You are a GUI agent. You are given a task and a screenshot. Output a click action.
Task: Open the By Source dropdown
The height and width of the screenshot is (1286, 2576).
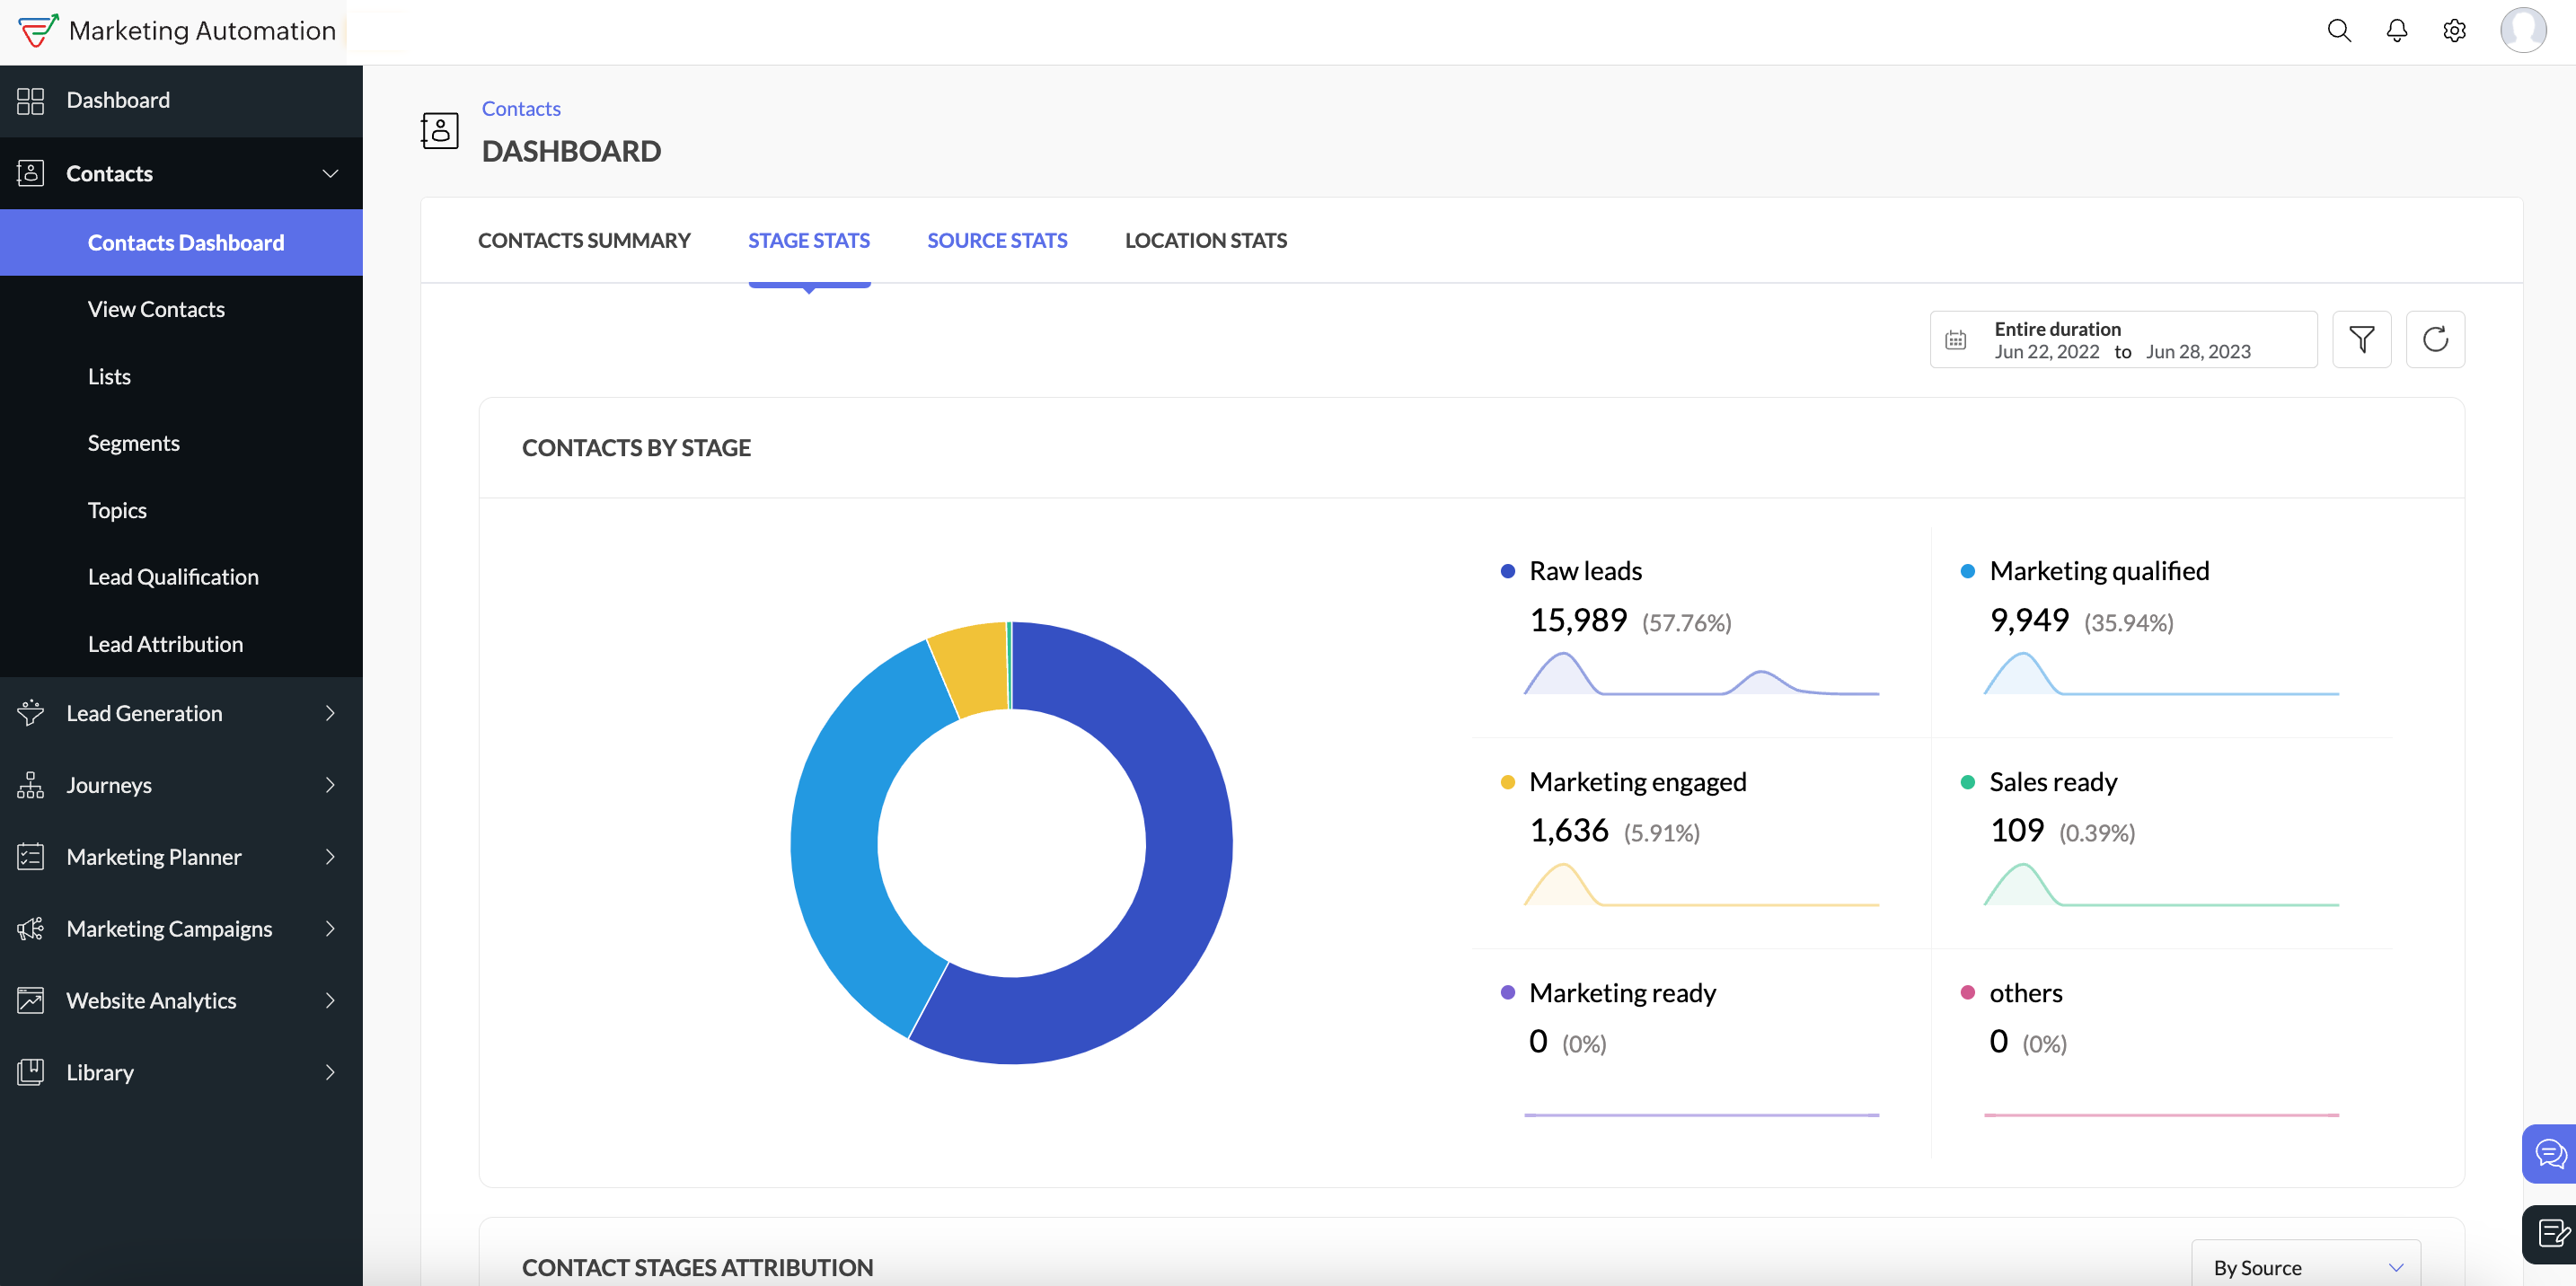(2305, 1266)
